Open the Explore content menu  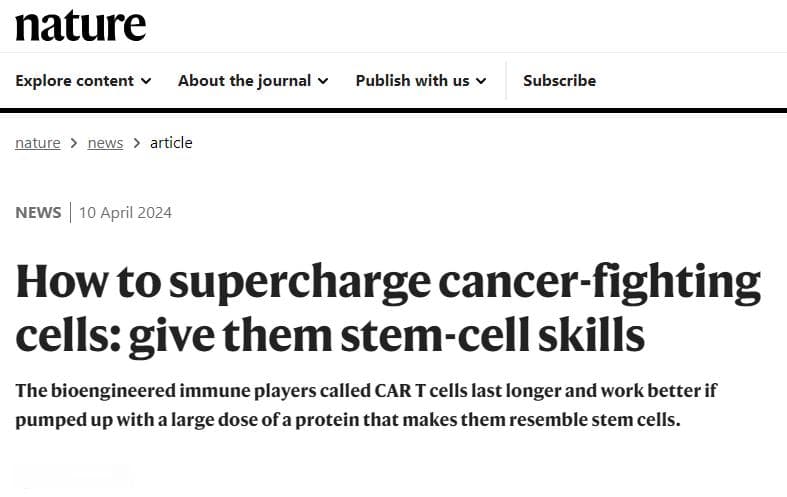[x=83, y=81]
